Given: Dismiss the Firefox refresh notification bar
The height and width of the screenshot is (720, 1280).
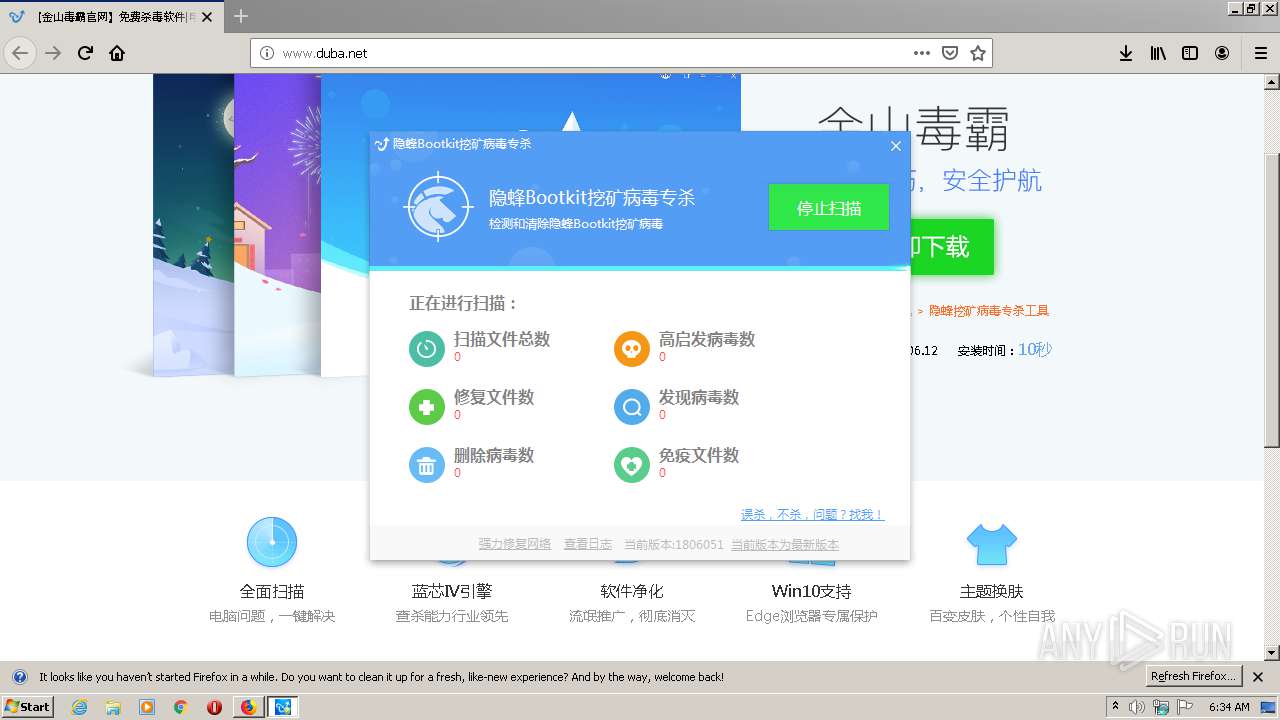Looking at the screenshot, I should click(1258, 677).
